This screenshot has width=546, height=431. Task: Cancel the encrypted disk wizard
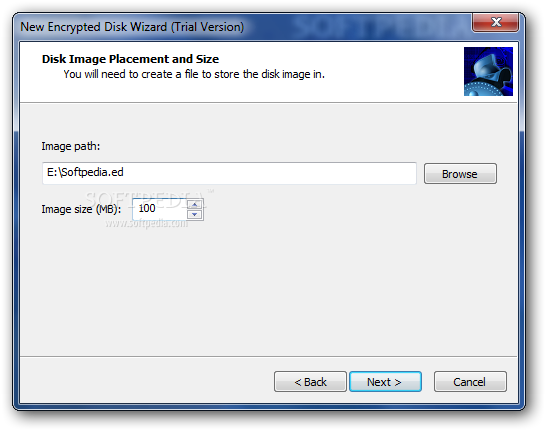point(470,382)
